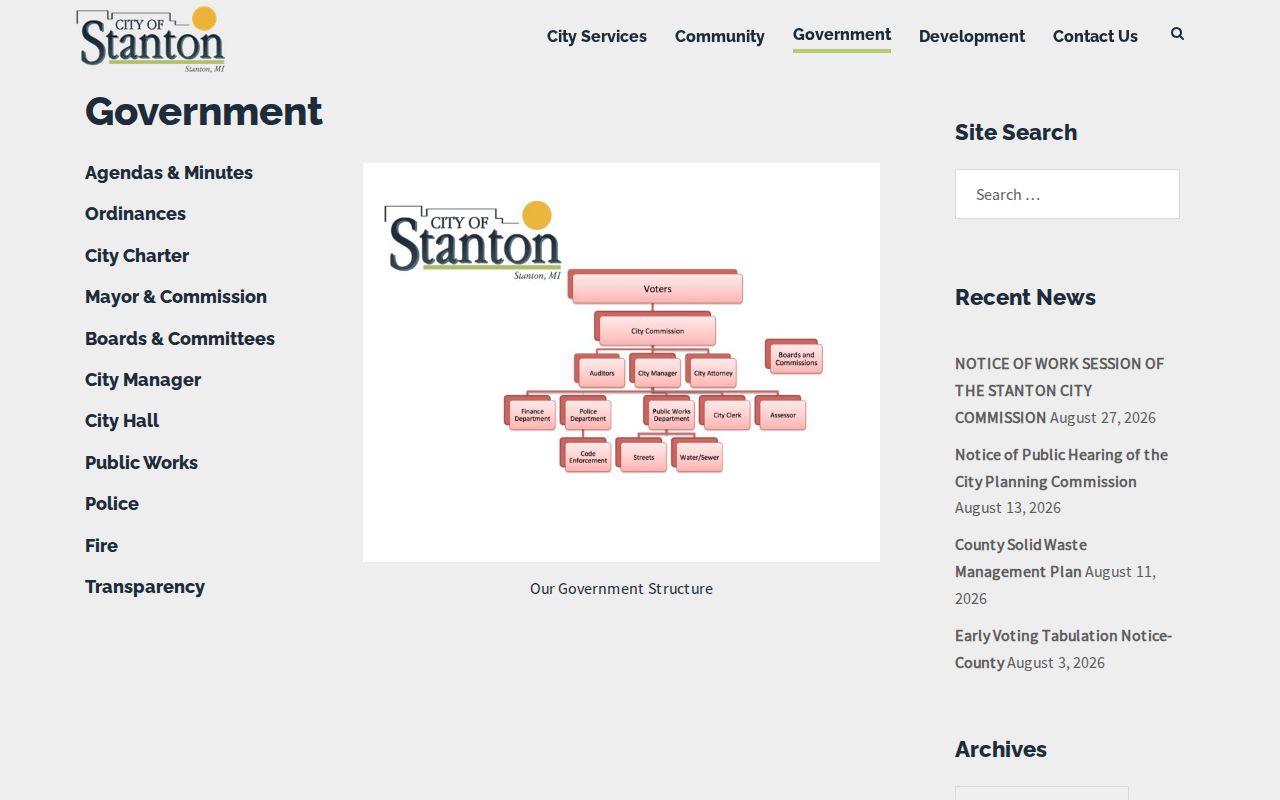Go to Contact Us page

click(x=1095, y=36)
